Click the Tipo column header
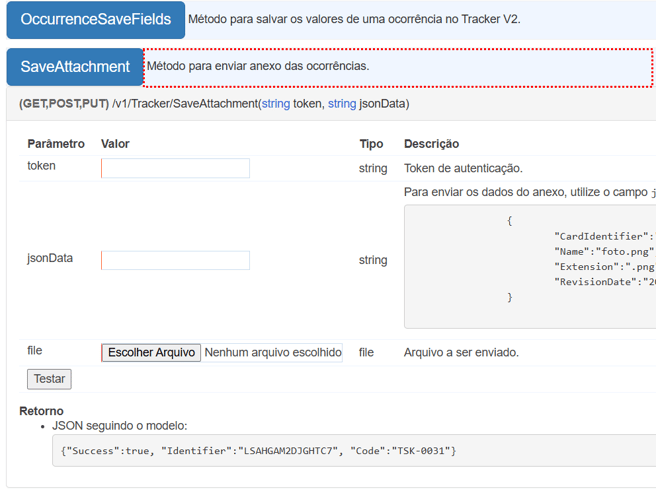This screenshot has height=495, width=656. point(371,144)
